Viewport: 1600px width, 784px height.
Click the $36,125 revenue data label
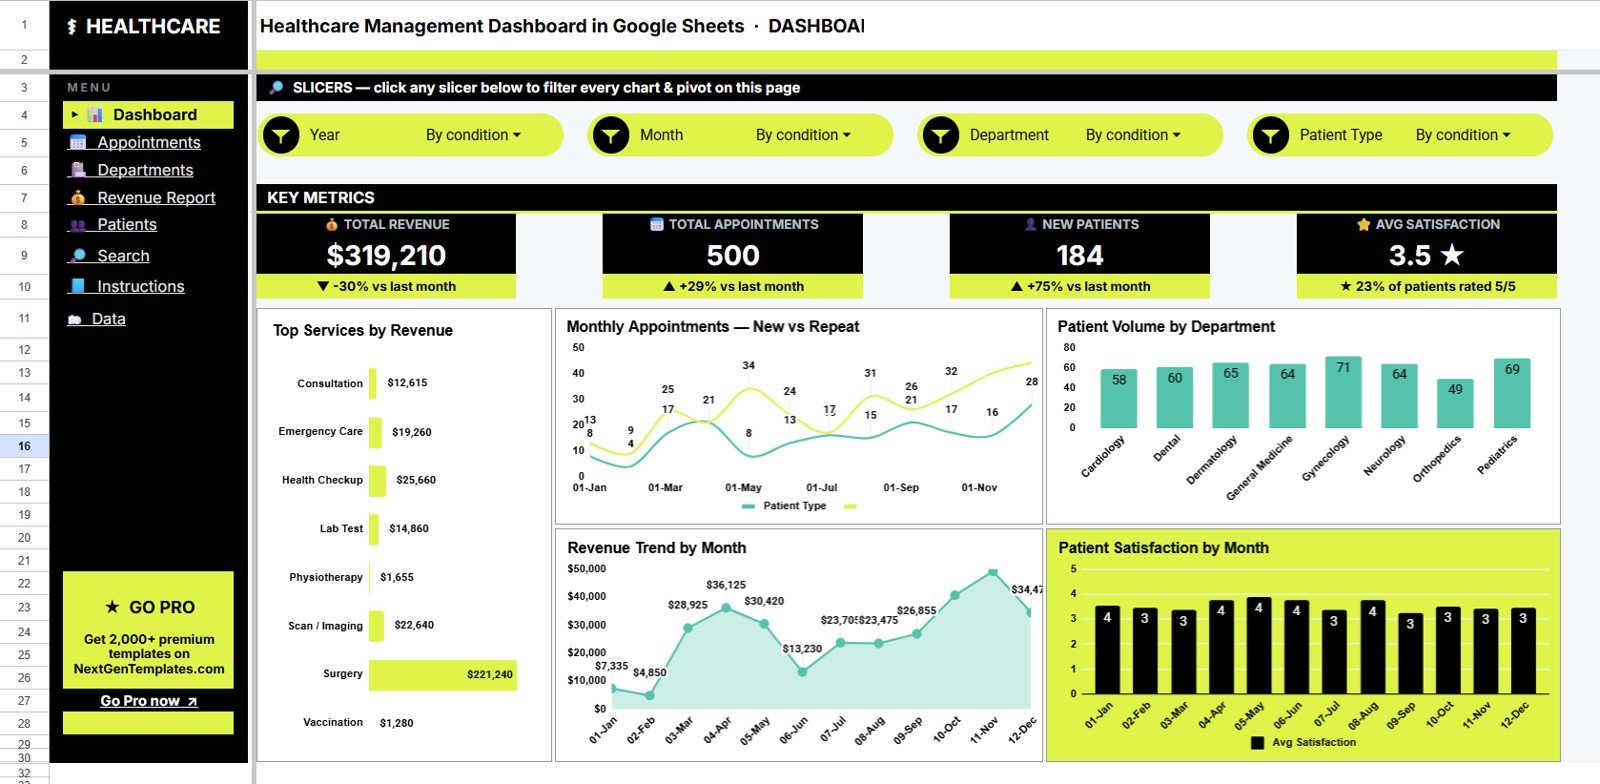click(x=726, y=585)
